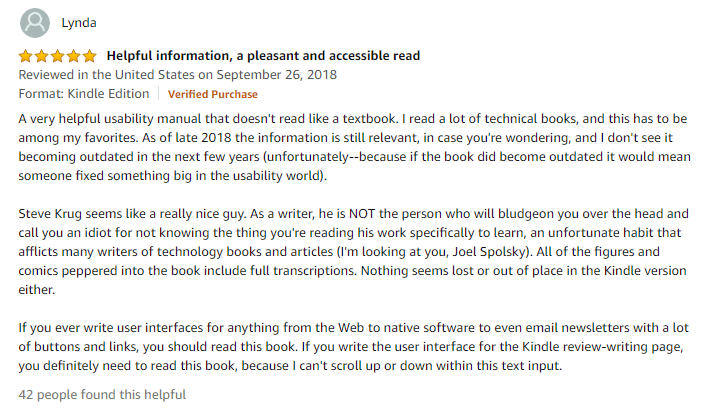Click the paragraph starting 'A very helpful usability'
This screenshot has width=711, height=409.
click(x=355, y=147)
